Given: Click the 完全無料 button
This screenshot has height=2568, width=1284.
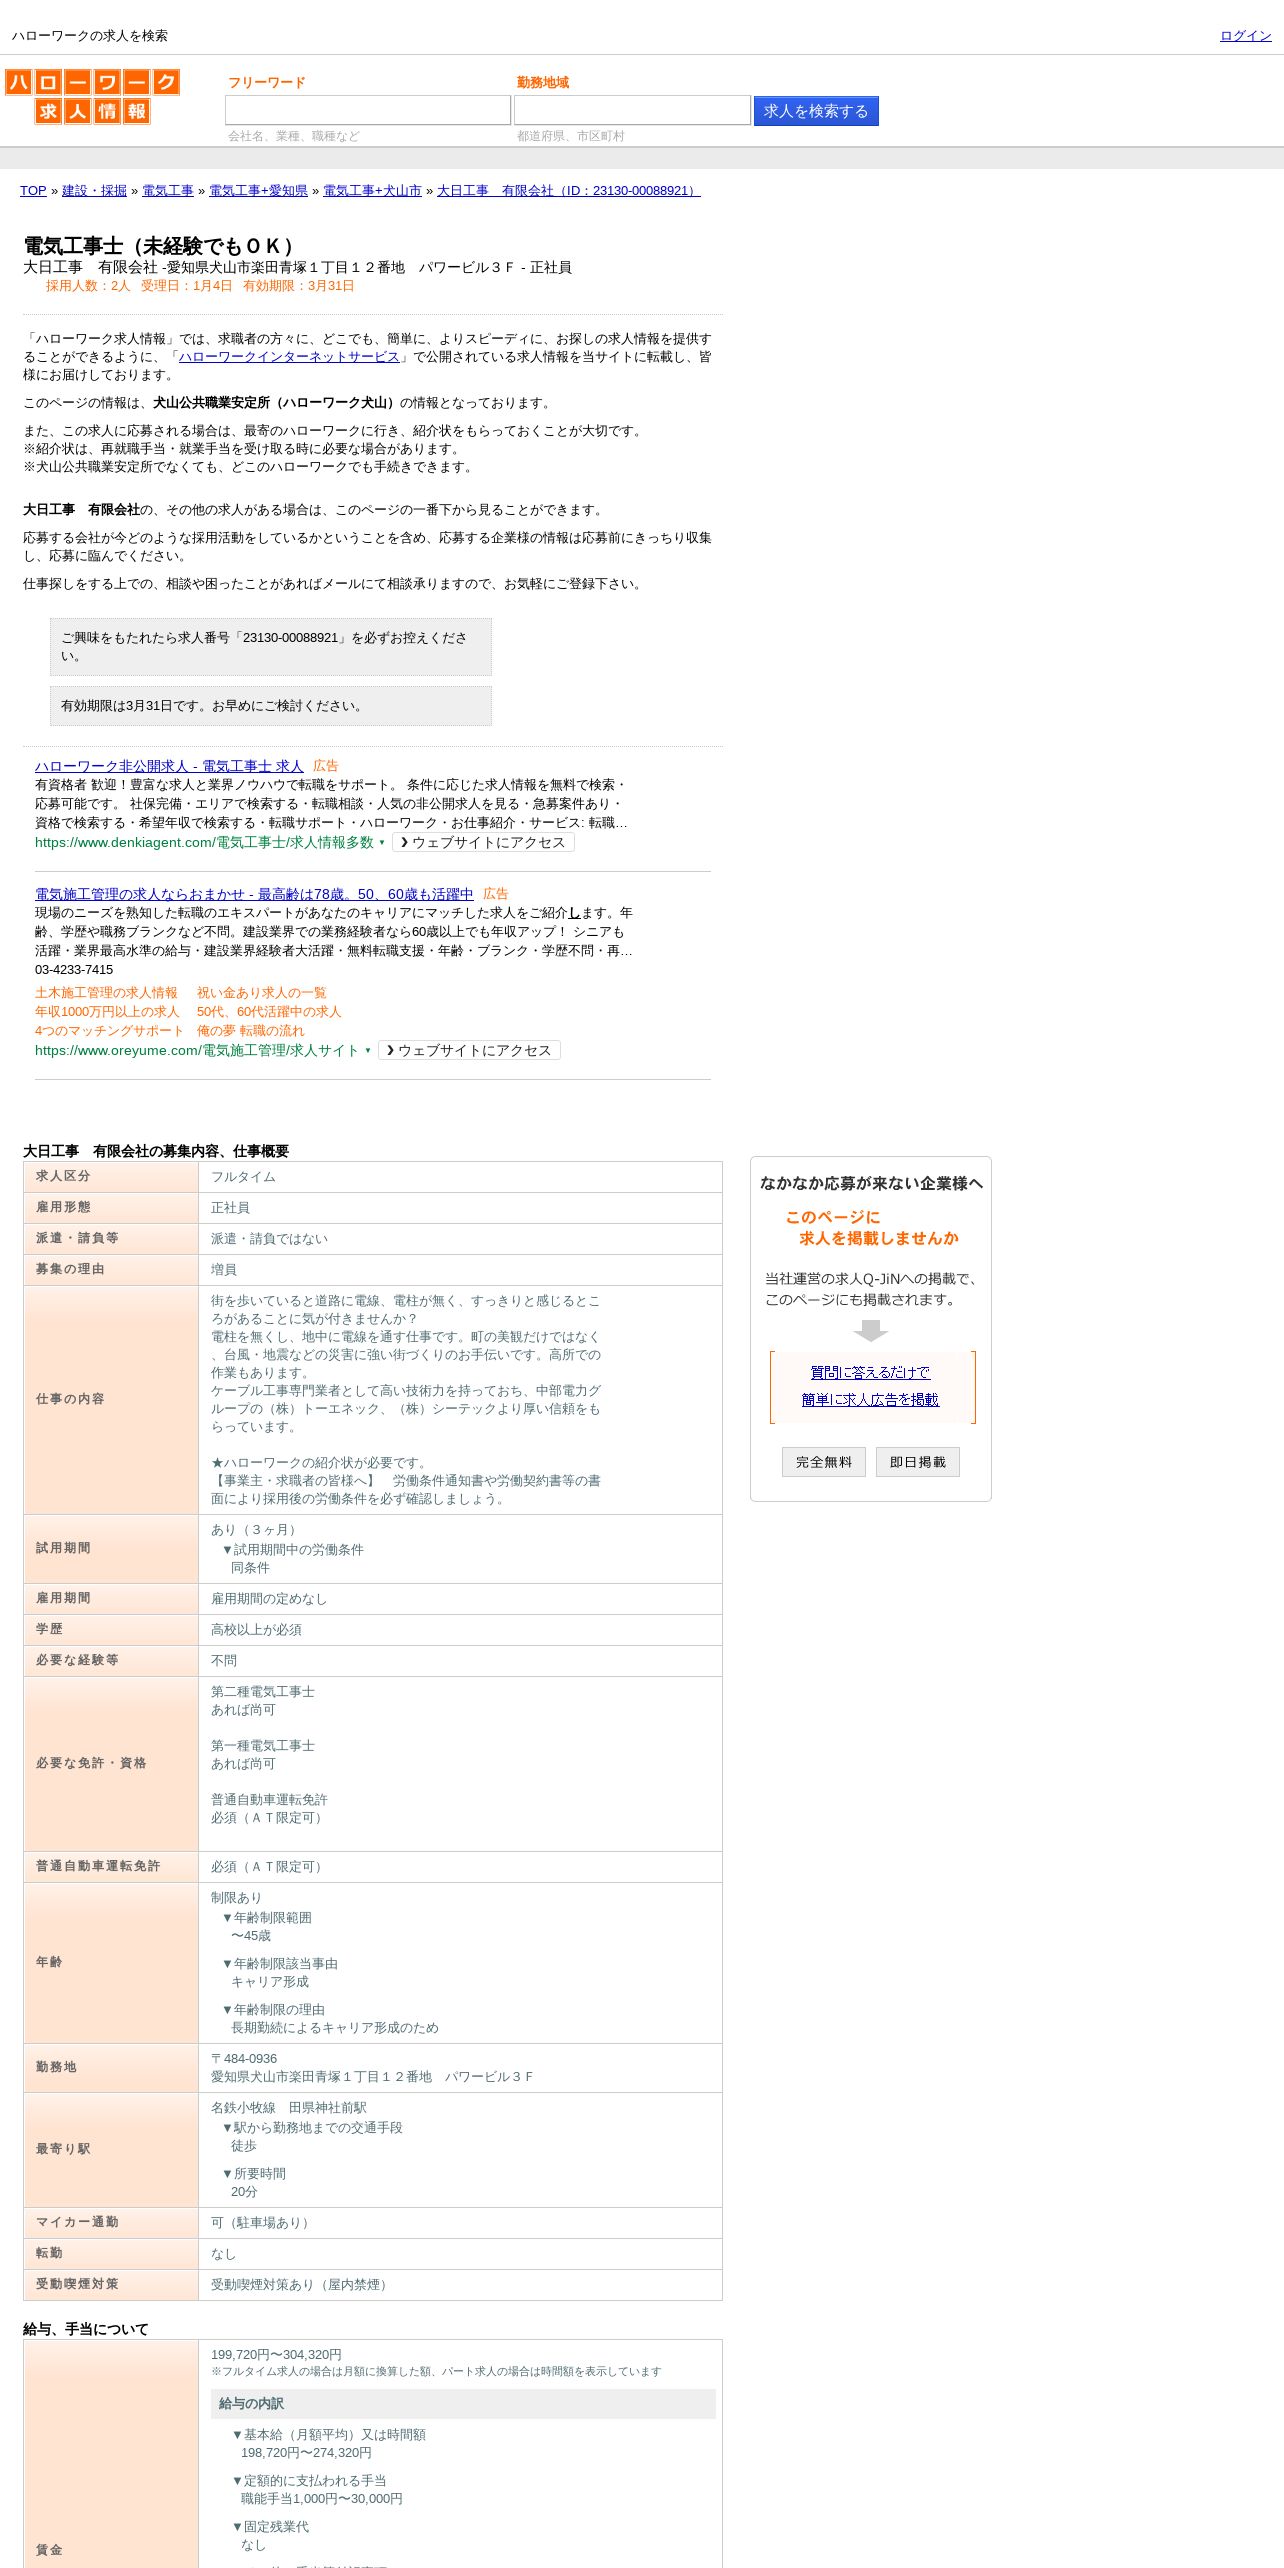Looking at the screenshot, I should click(824, 1462).
